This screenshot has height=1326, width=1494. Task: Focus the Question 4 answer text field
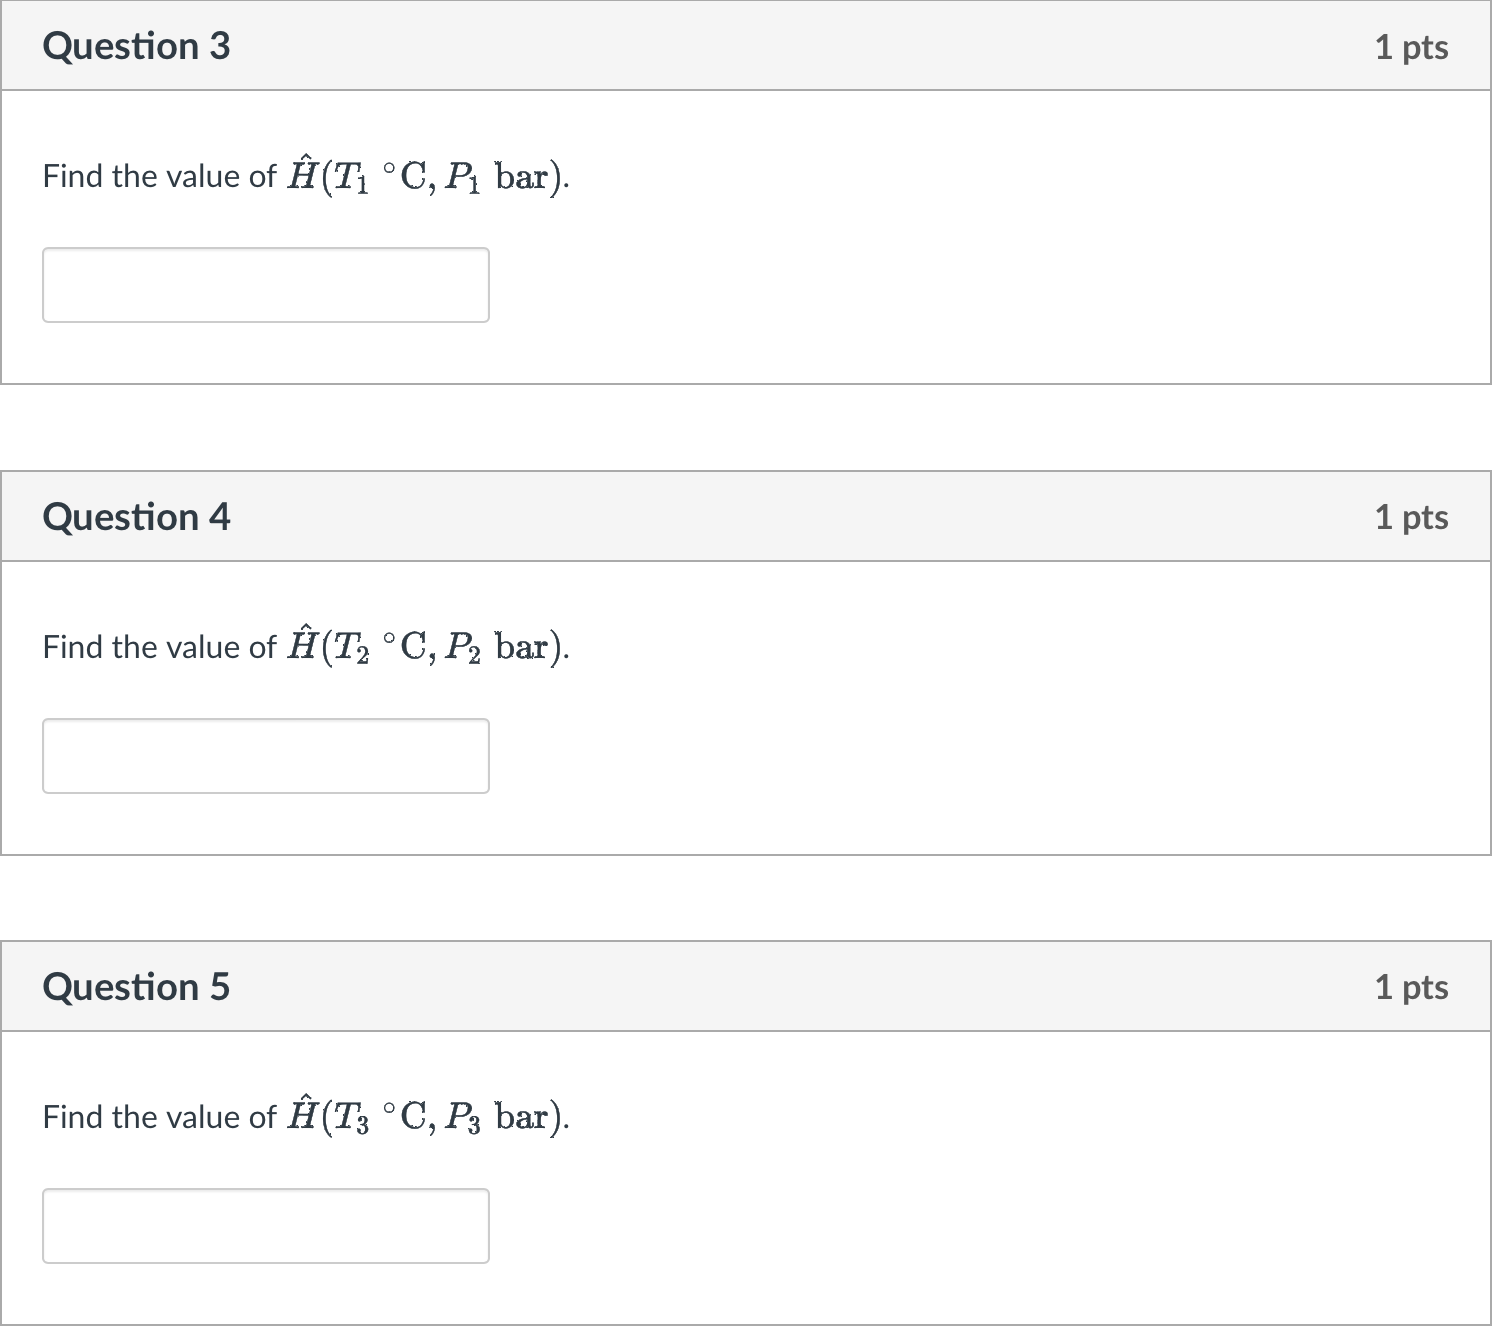click(x=266, y=756)
